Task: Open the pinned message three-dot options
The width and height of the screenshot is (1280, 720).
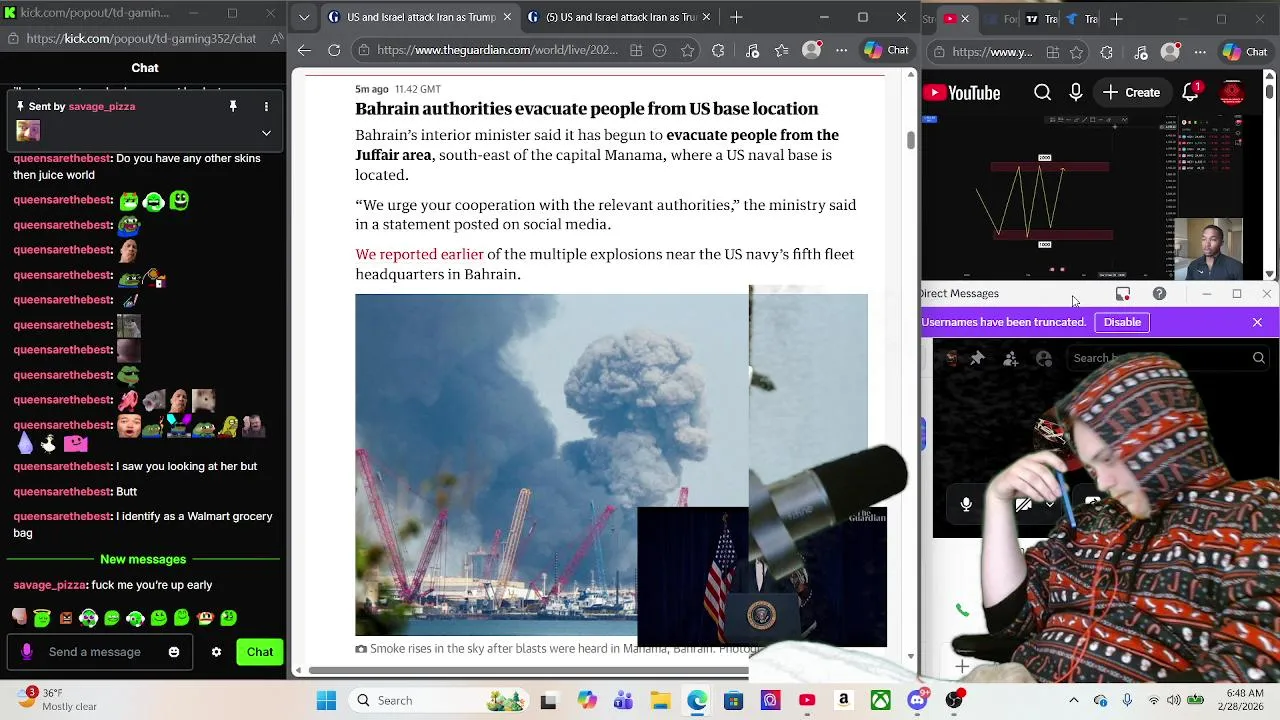Action: (266, 106)
